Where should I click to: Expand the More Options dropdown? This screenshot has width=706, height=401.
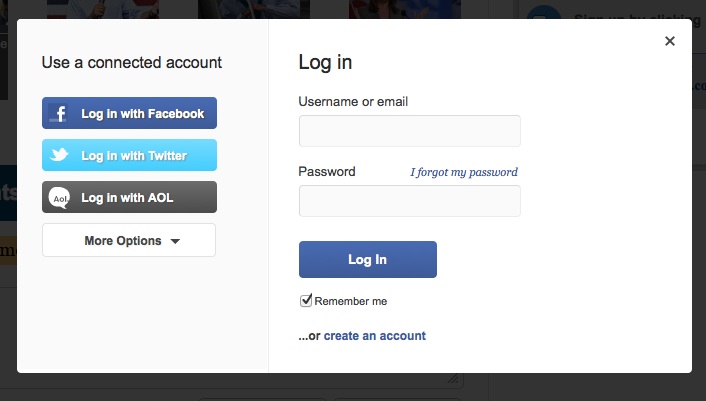click(129, 241)
